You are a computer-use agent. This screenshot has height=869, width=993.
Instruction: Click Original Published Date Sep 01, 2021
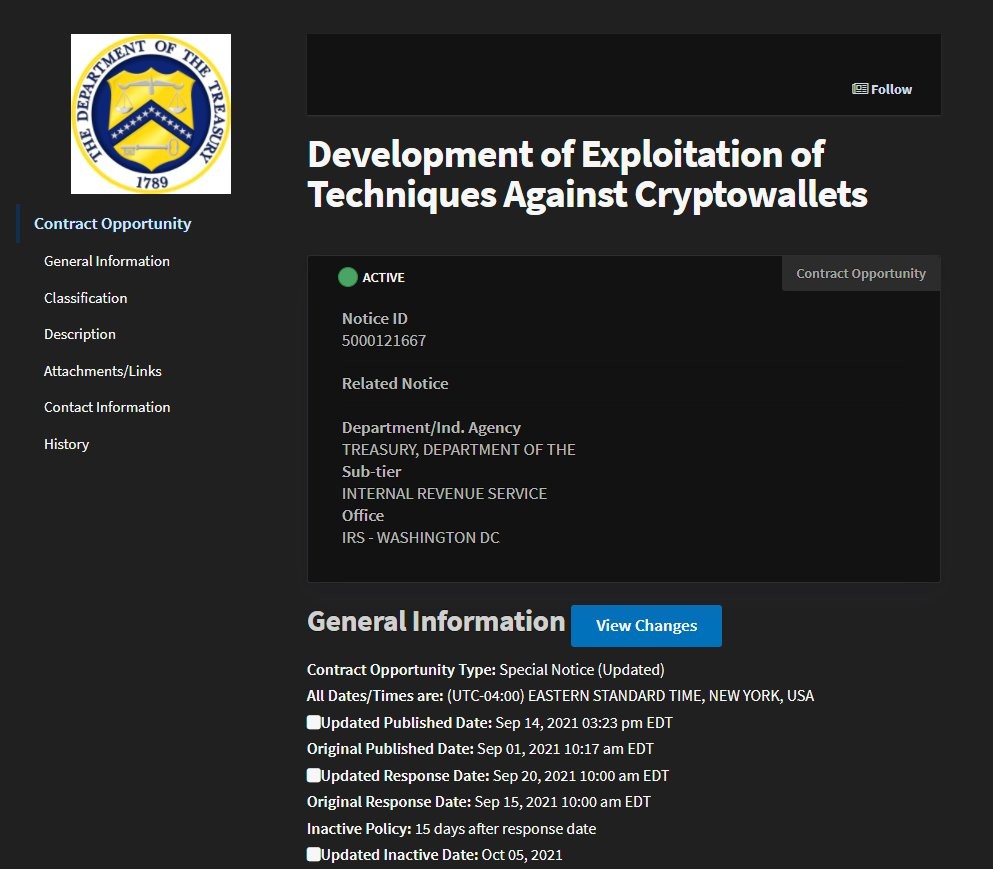coord(480,749)
